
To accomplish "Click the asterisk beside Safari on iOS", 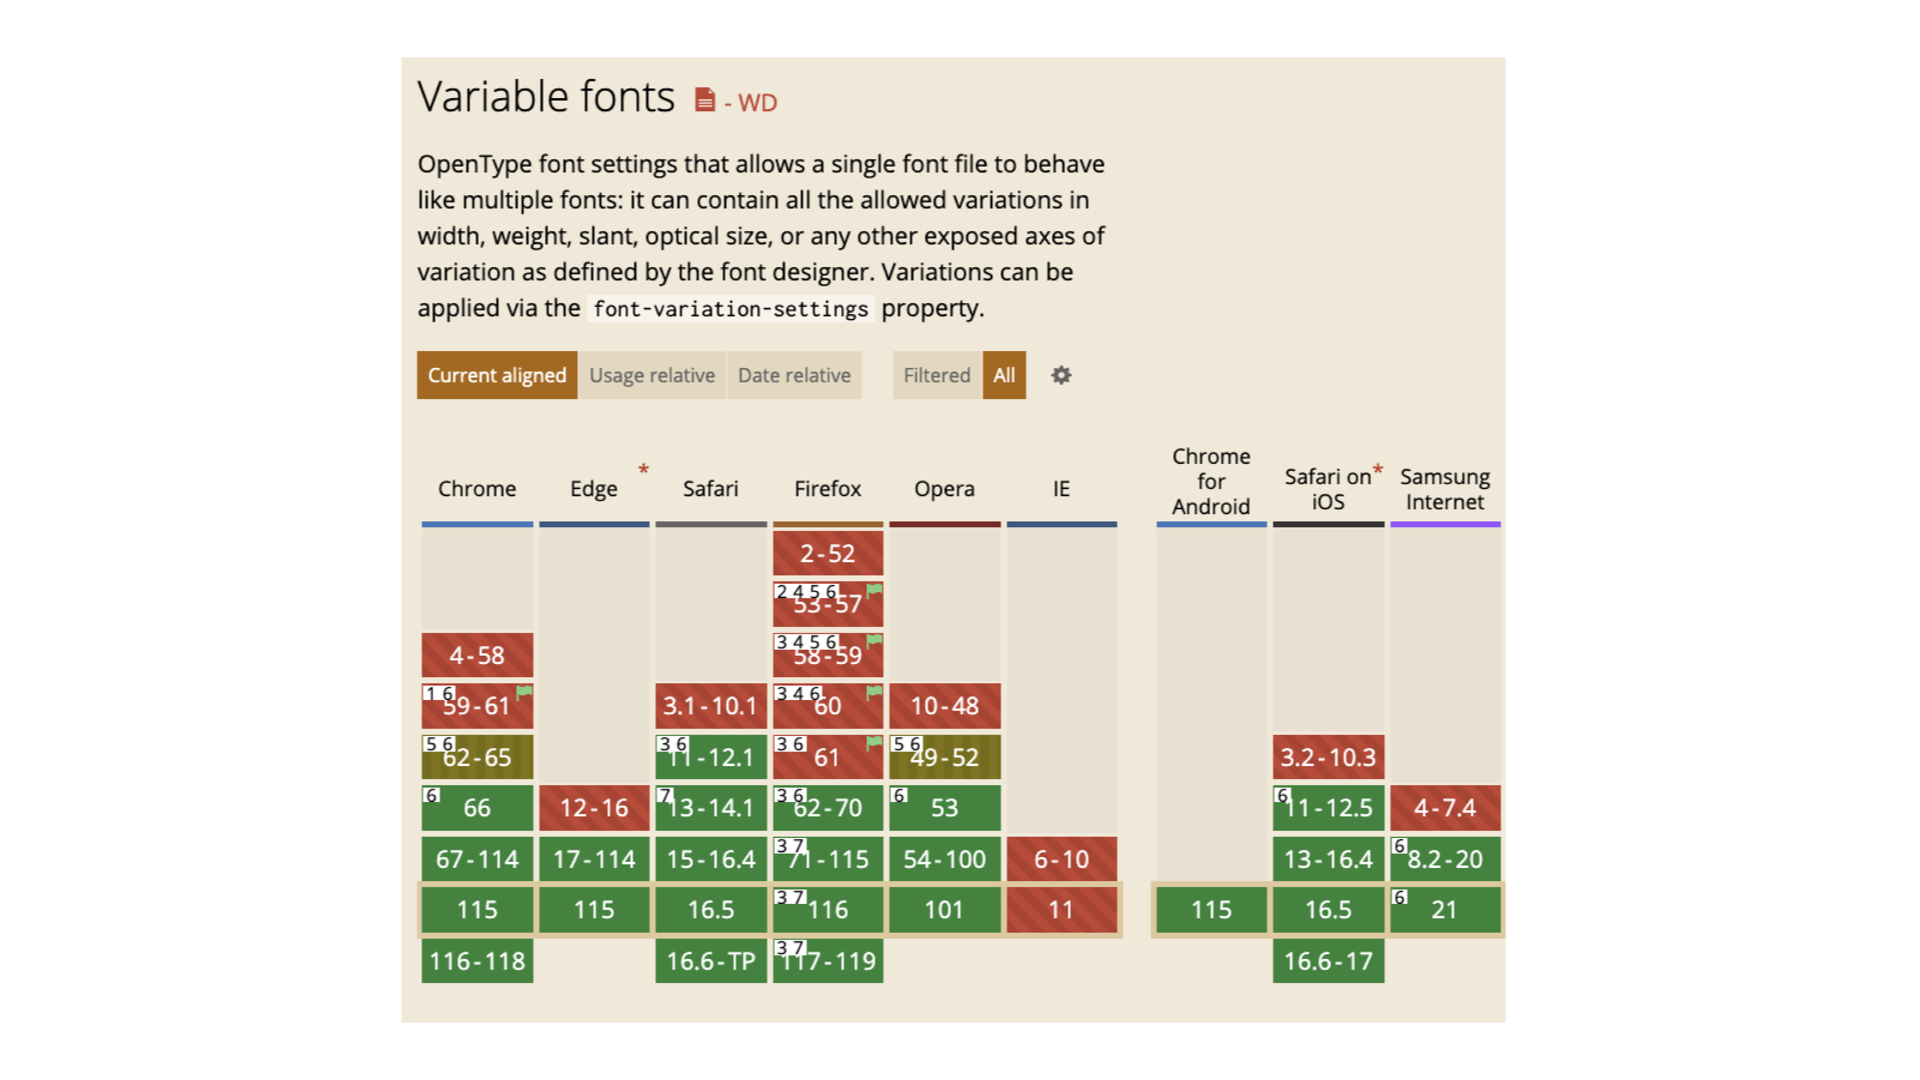I will 1377,469.
